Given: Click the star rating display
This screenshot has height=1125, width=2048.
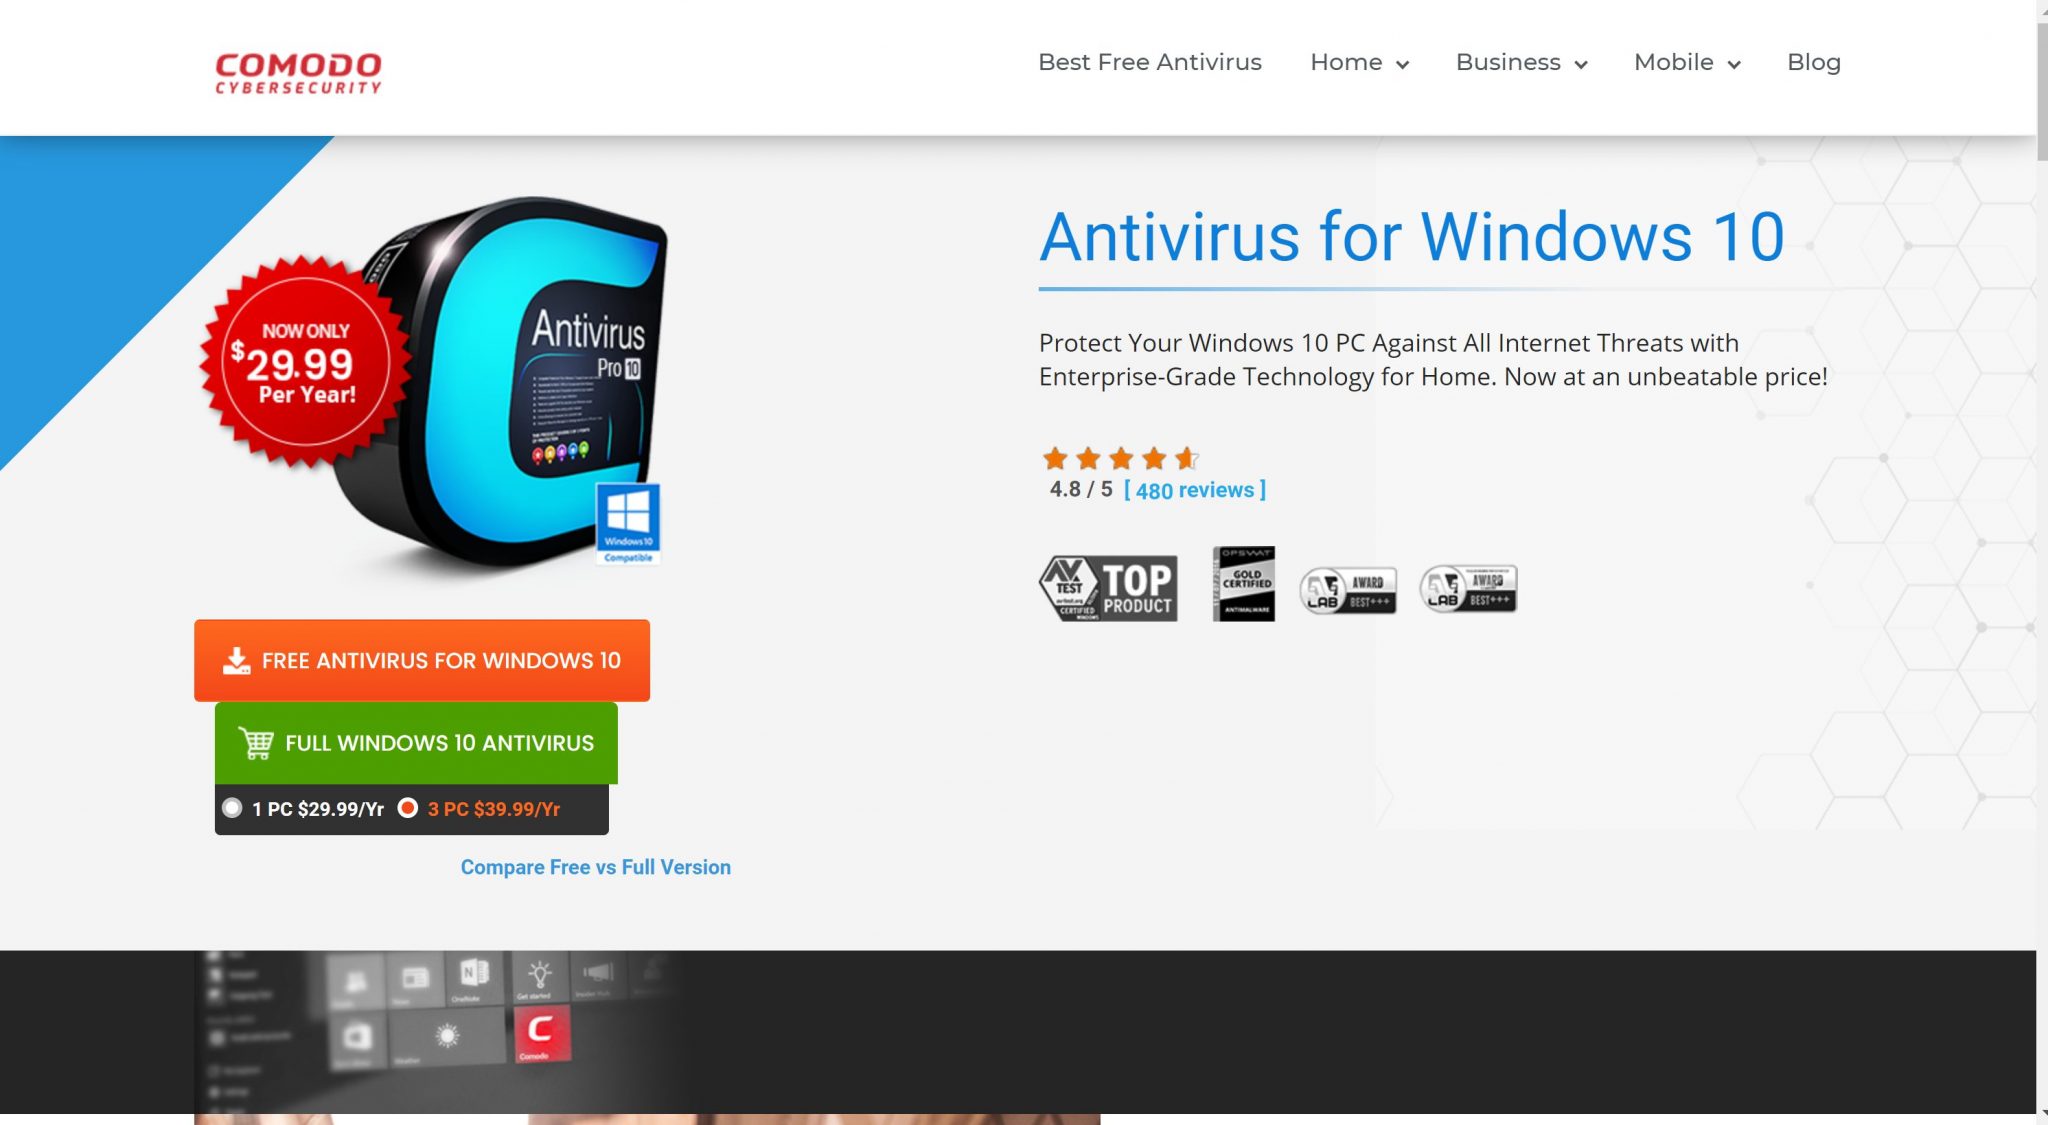Looking at the screenshot, I should [1119, 457].
